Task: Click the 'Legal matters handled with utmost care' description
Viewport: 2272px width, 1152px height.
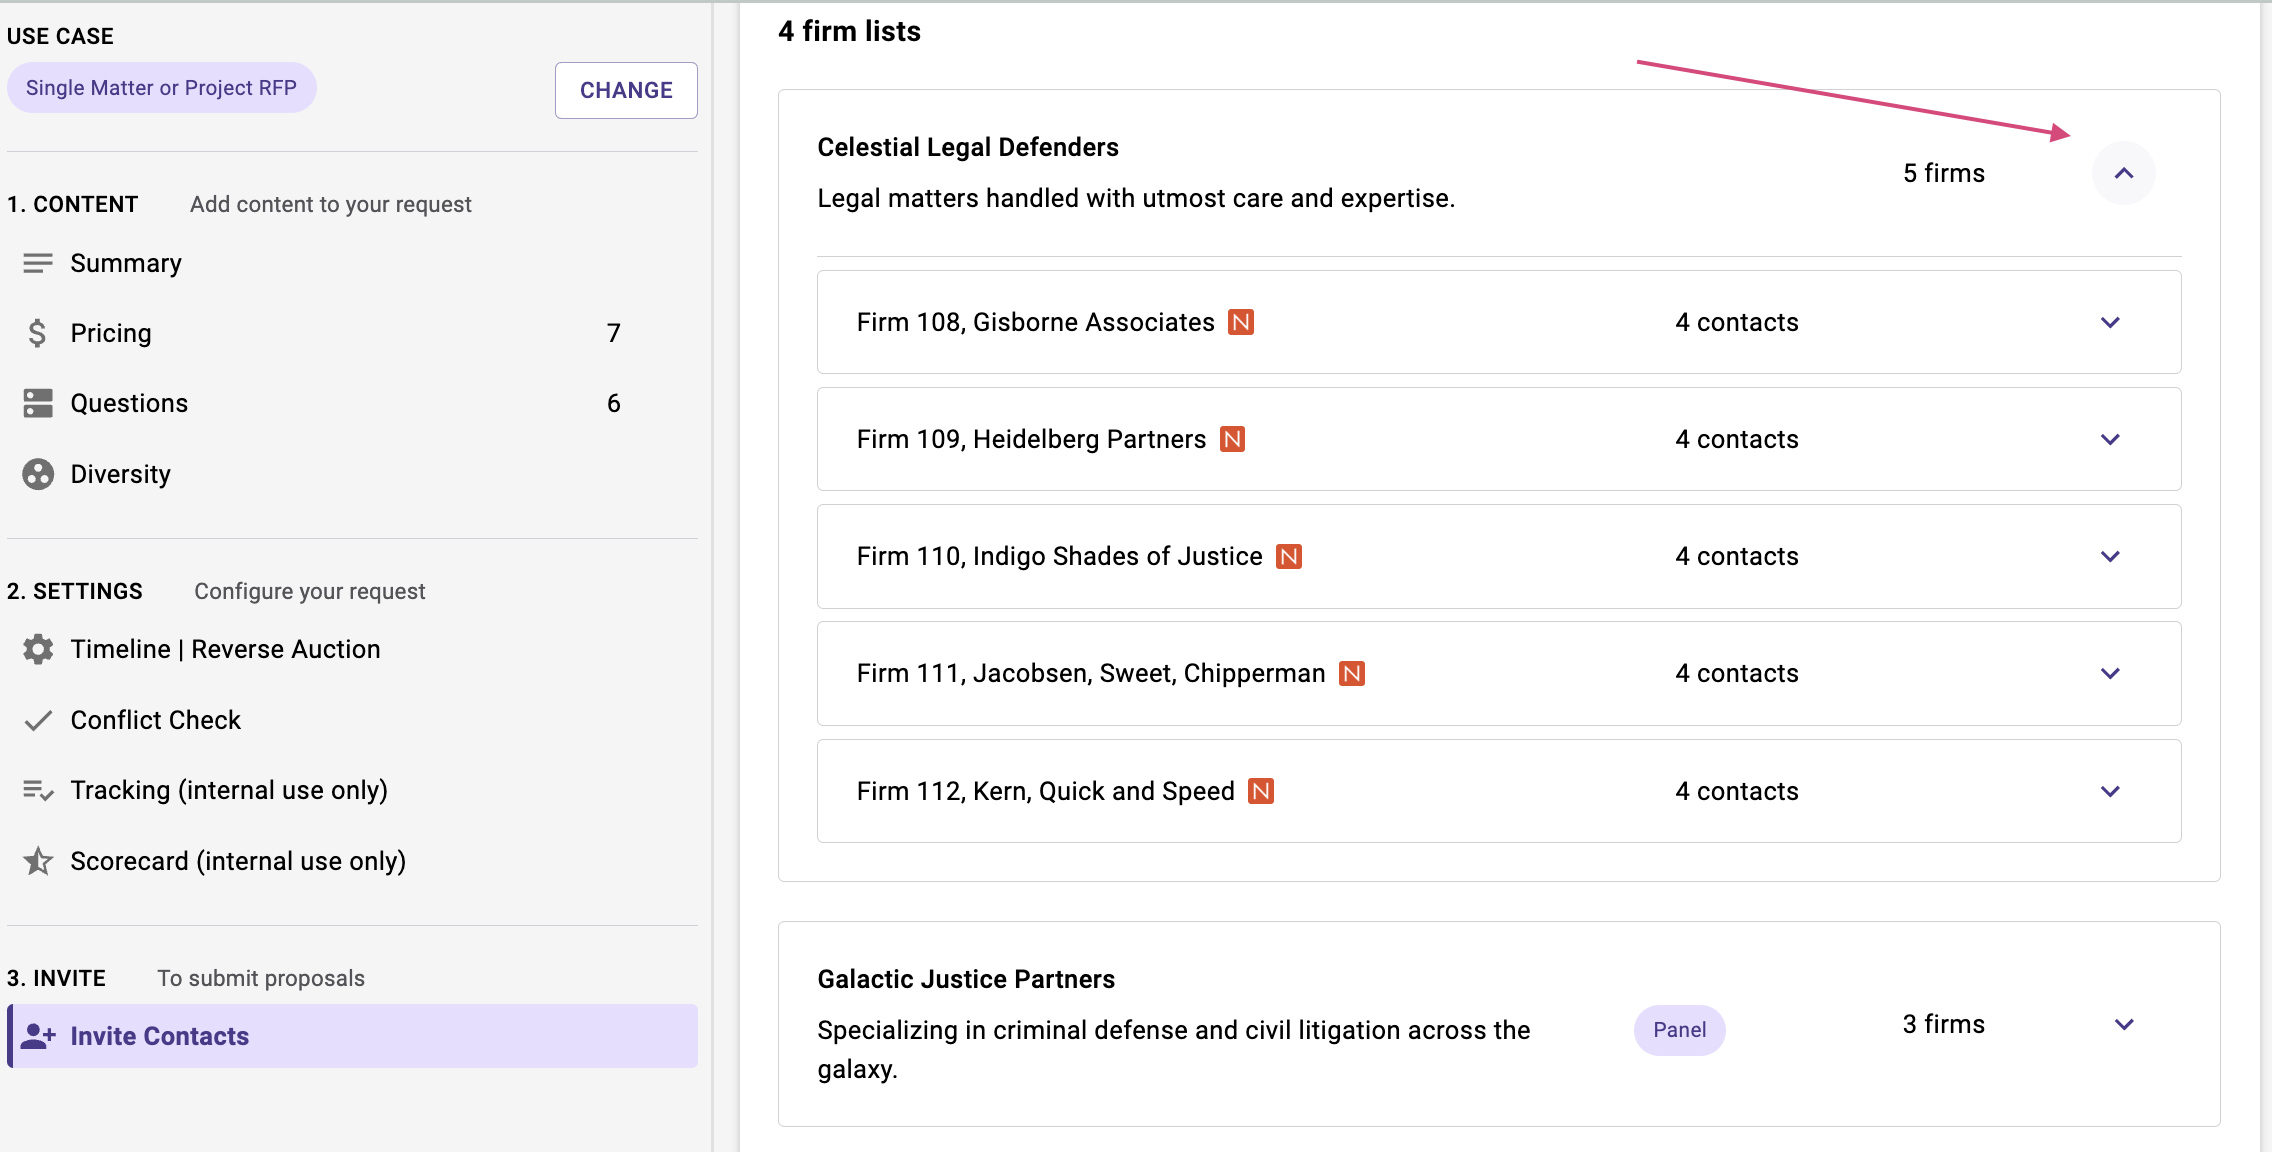Action: (1136, 198)
